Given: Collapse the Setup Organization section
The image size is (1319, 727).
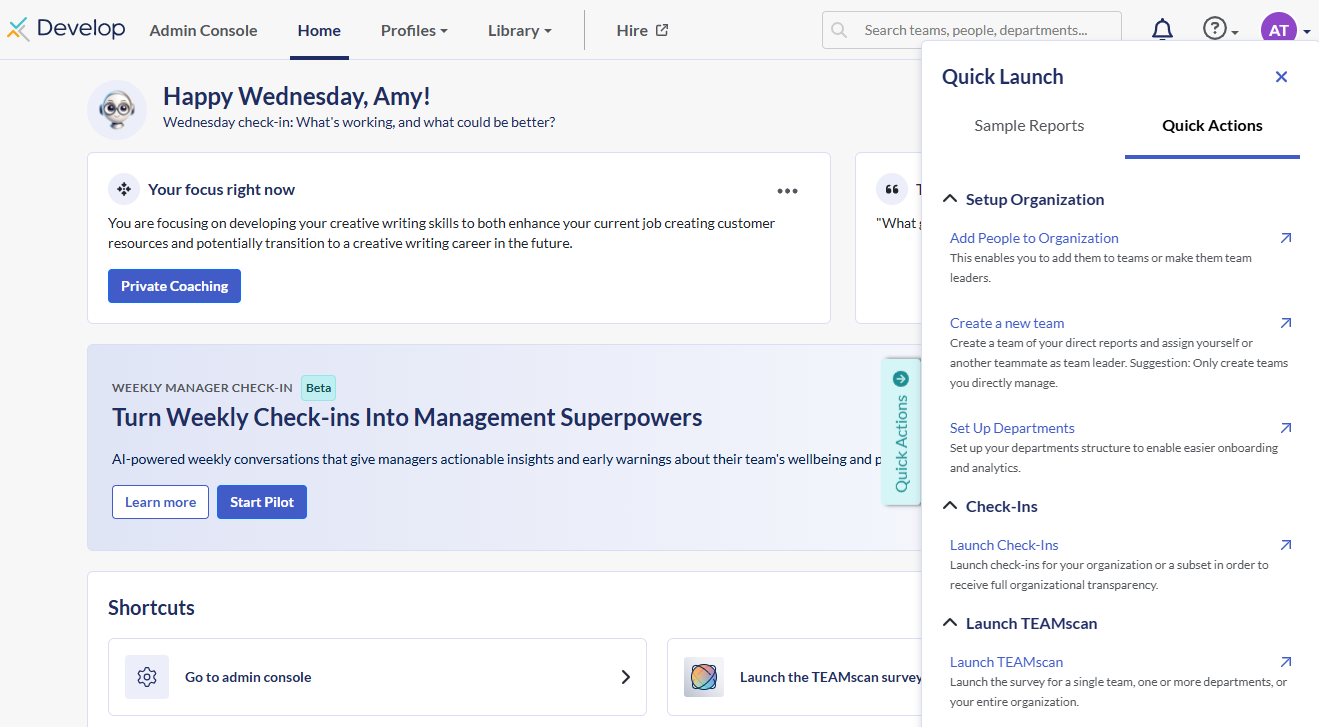Looking at the screenshot, I should (x=951, y=199).
